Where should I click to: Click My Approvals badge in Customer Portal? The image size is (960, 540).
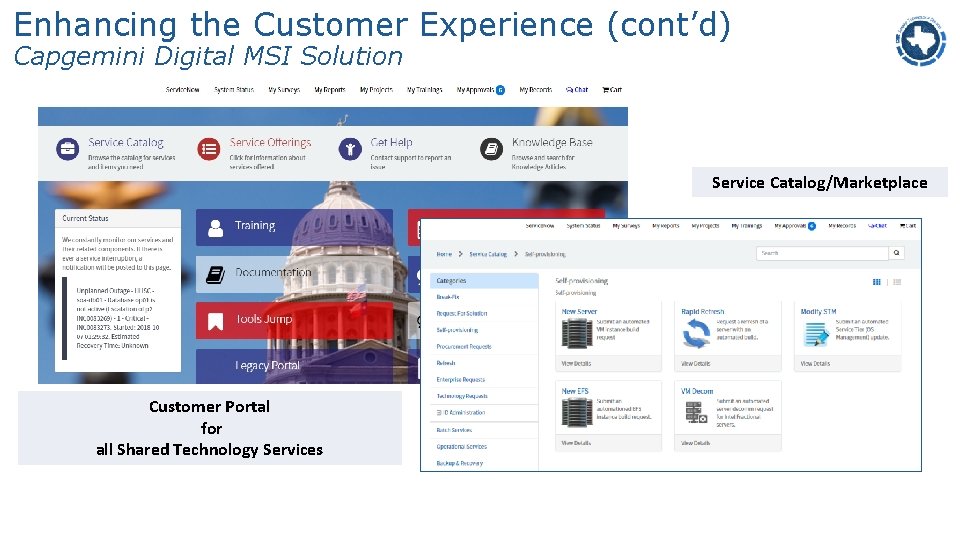500,90
